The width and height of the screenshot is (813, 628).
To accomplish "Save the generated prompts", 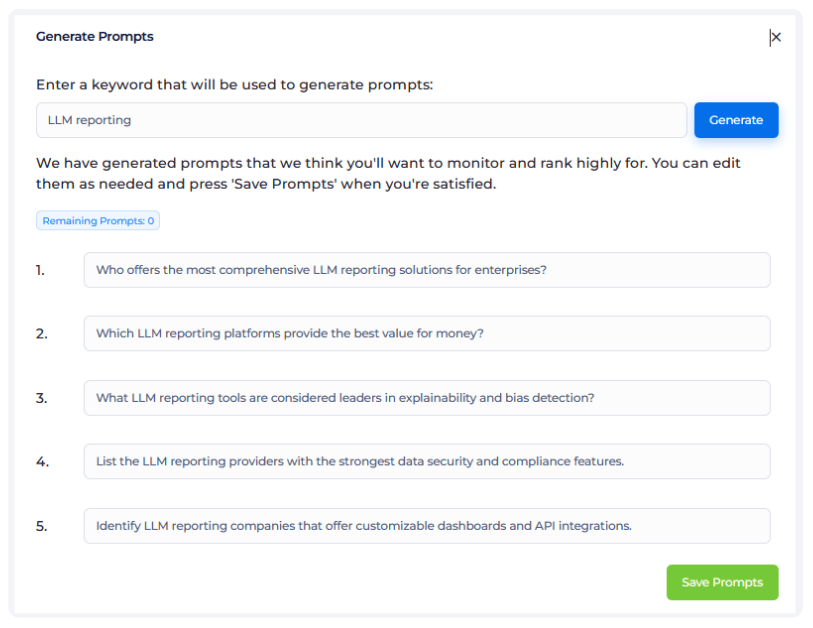I will tap(722, 582).
